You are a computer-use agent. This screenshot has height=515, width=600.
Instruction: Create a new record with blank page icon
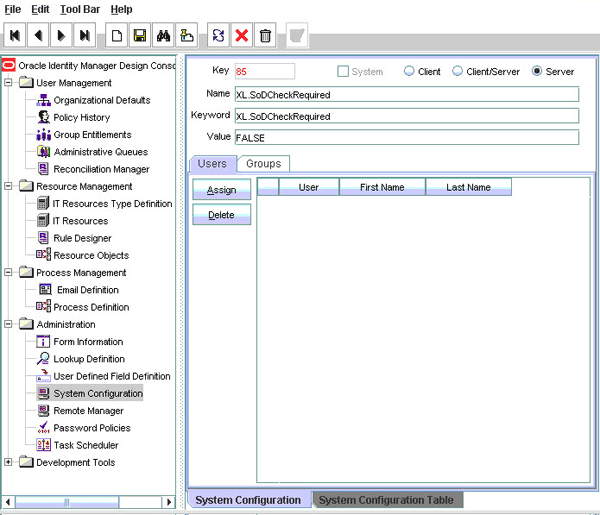pos(116,35)
